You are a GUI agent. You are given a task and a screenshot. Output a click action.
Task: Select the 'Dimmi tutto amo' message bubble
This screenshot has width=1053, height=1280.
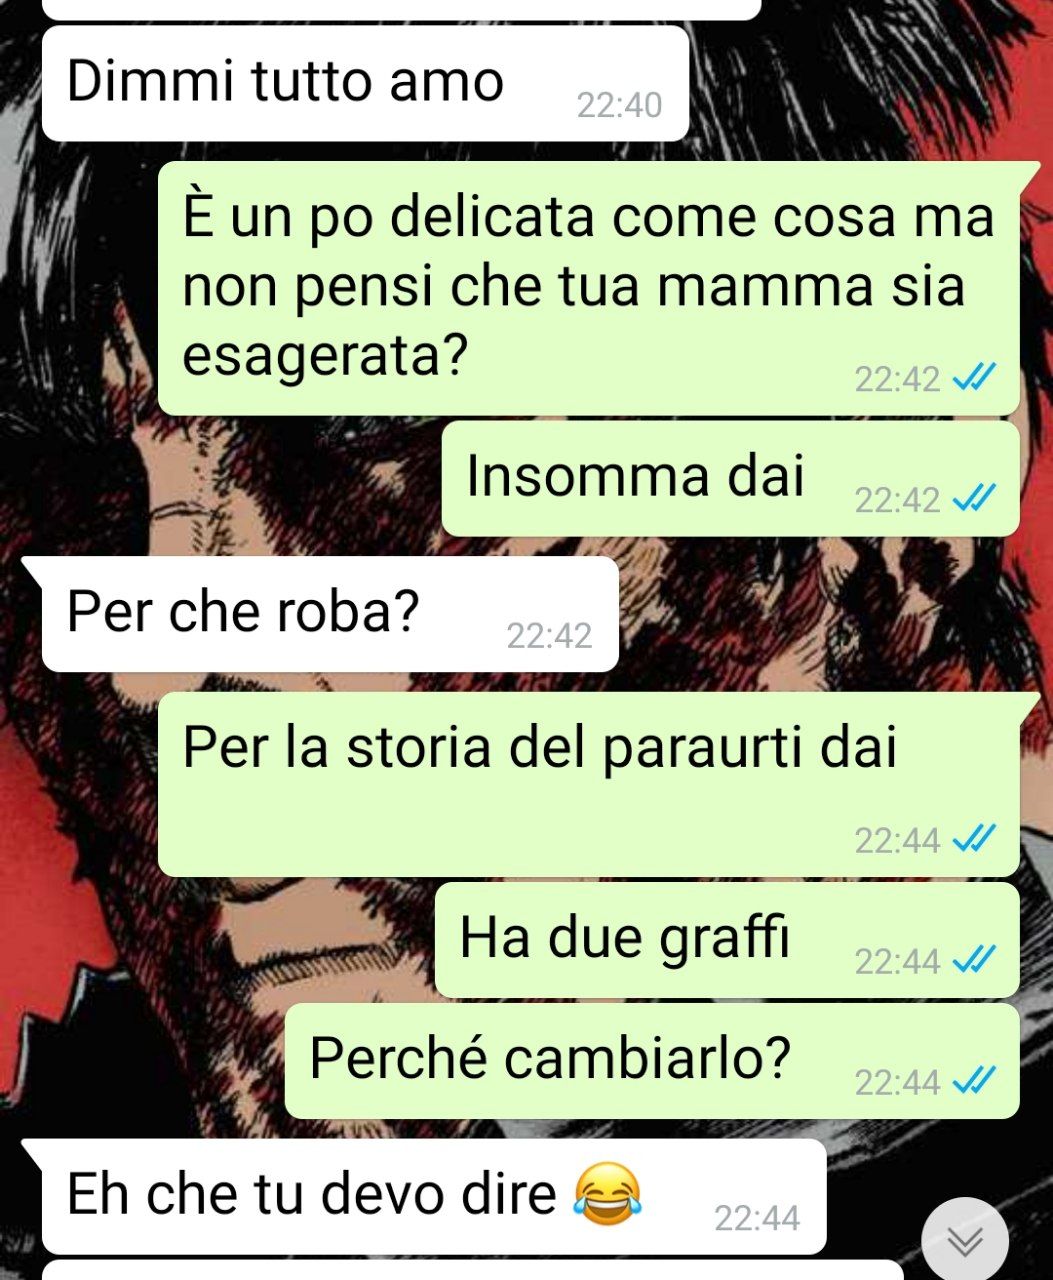click(366, 83)
